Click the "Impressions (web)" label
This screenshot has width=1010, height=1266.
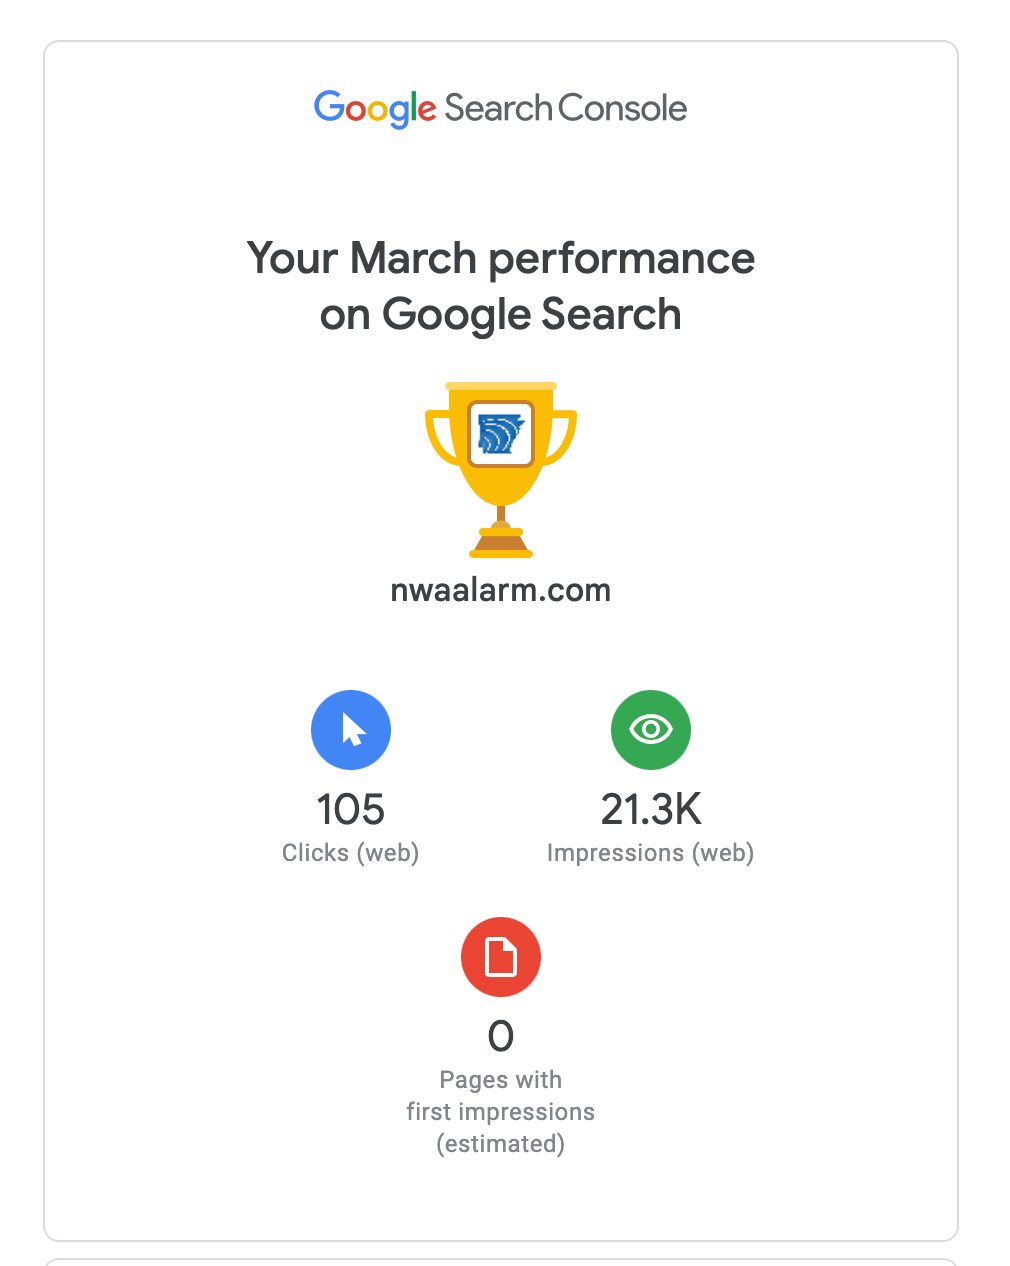click(651, 853)
